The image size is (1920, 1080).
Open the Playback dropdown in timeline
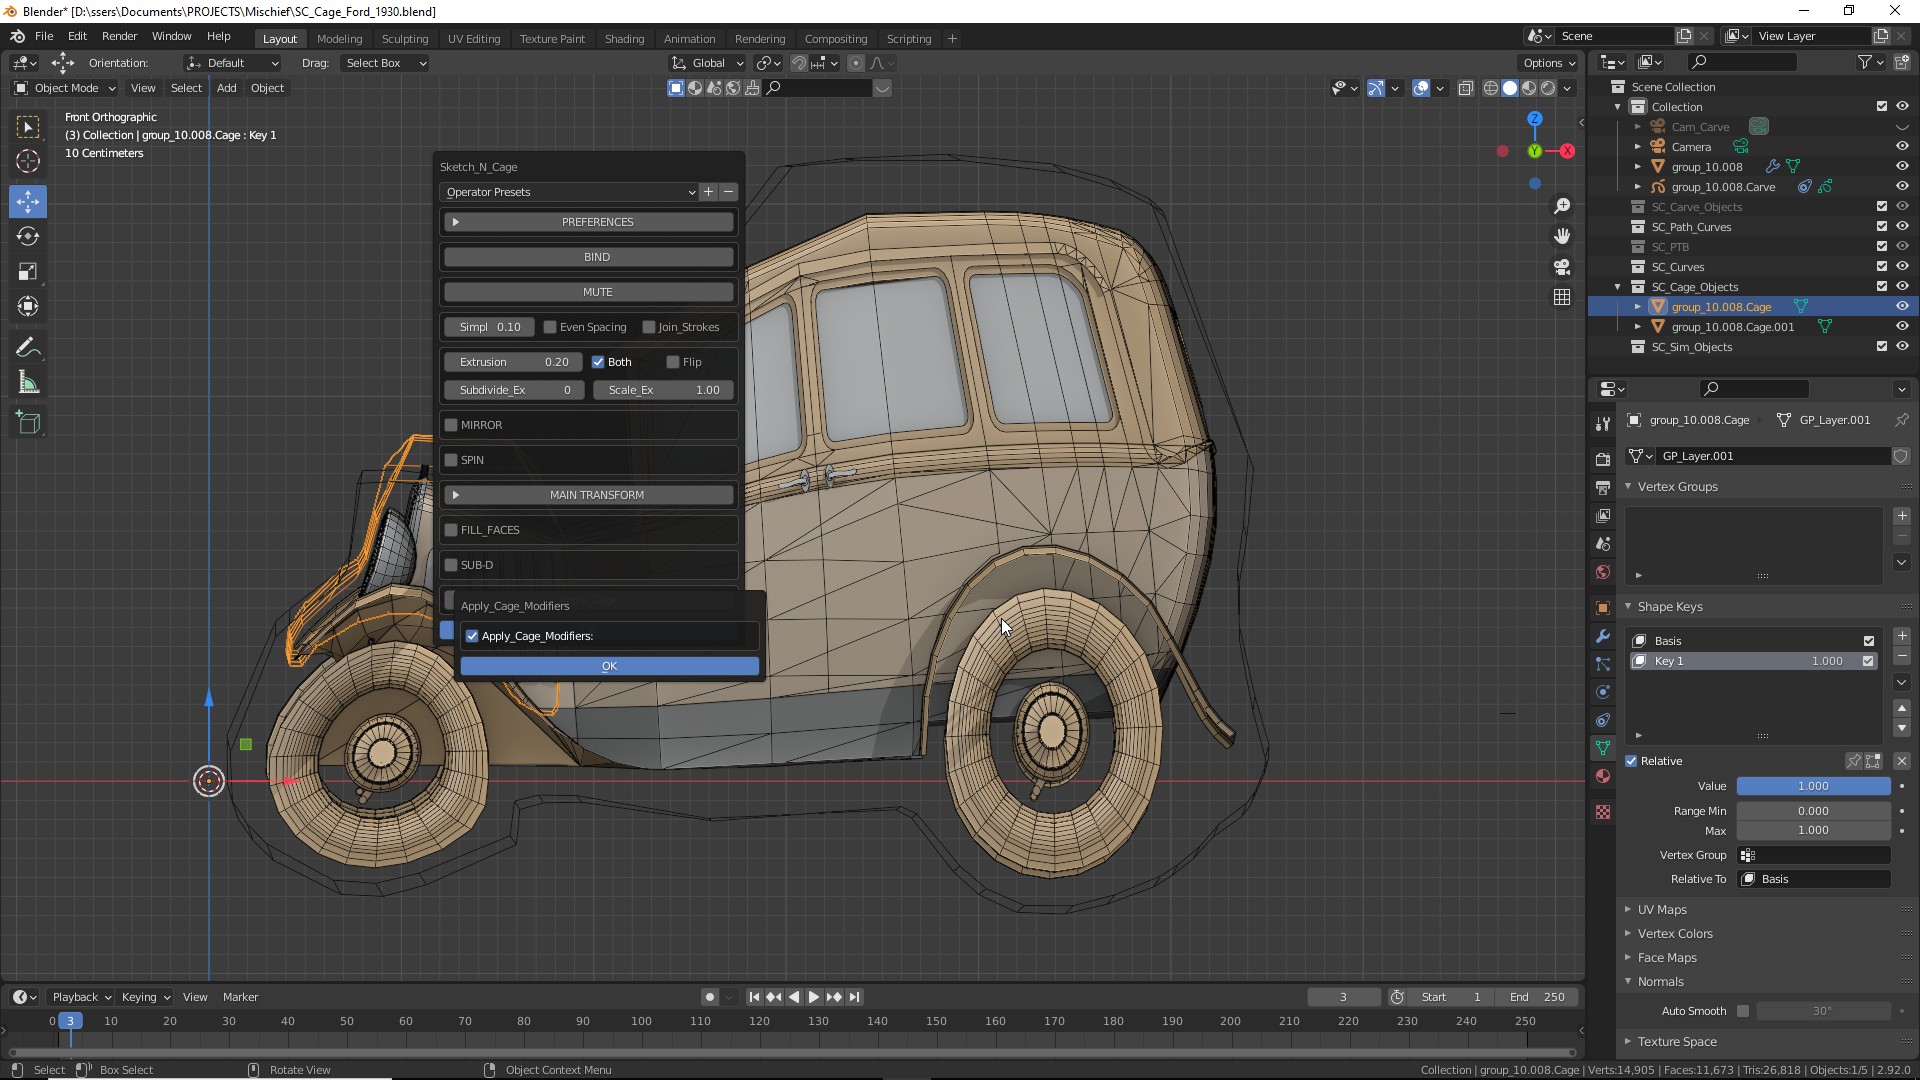pos(81,997)
